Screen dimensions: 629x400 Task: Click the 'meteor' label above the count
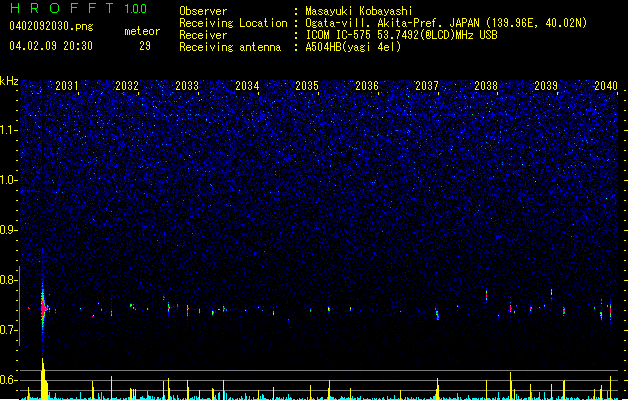(142, 31)
